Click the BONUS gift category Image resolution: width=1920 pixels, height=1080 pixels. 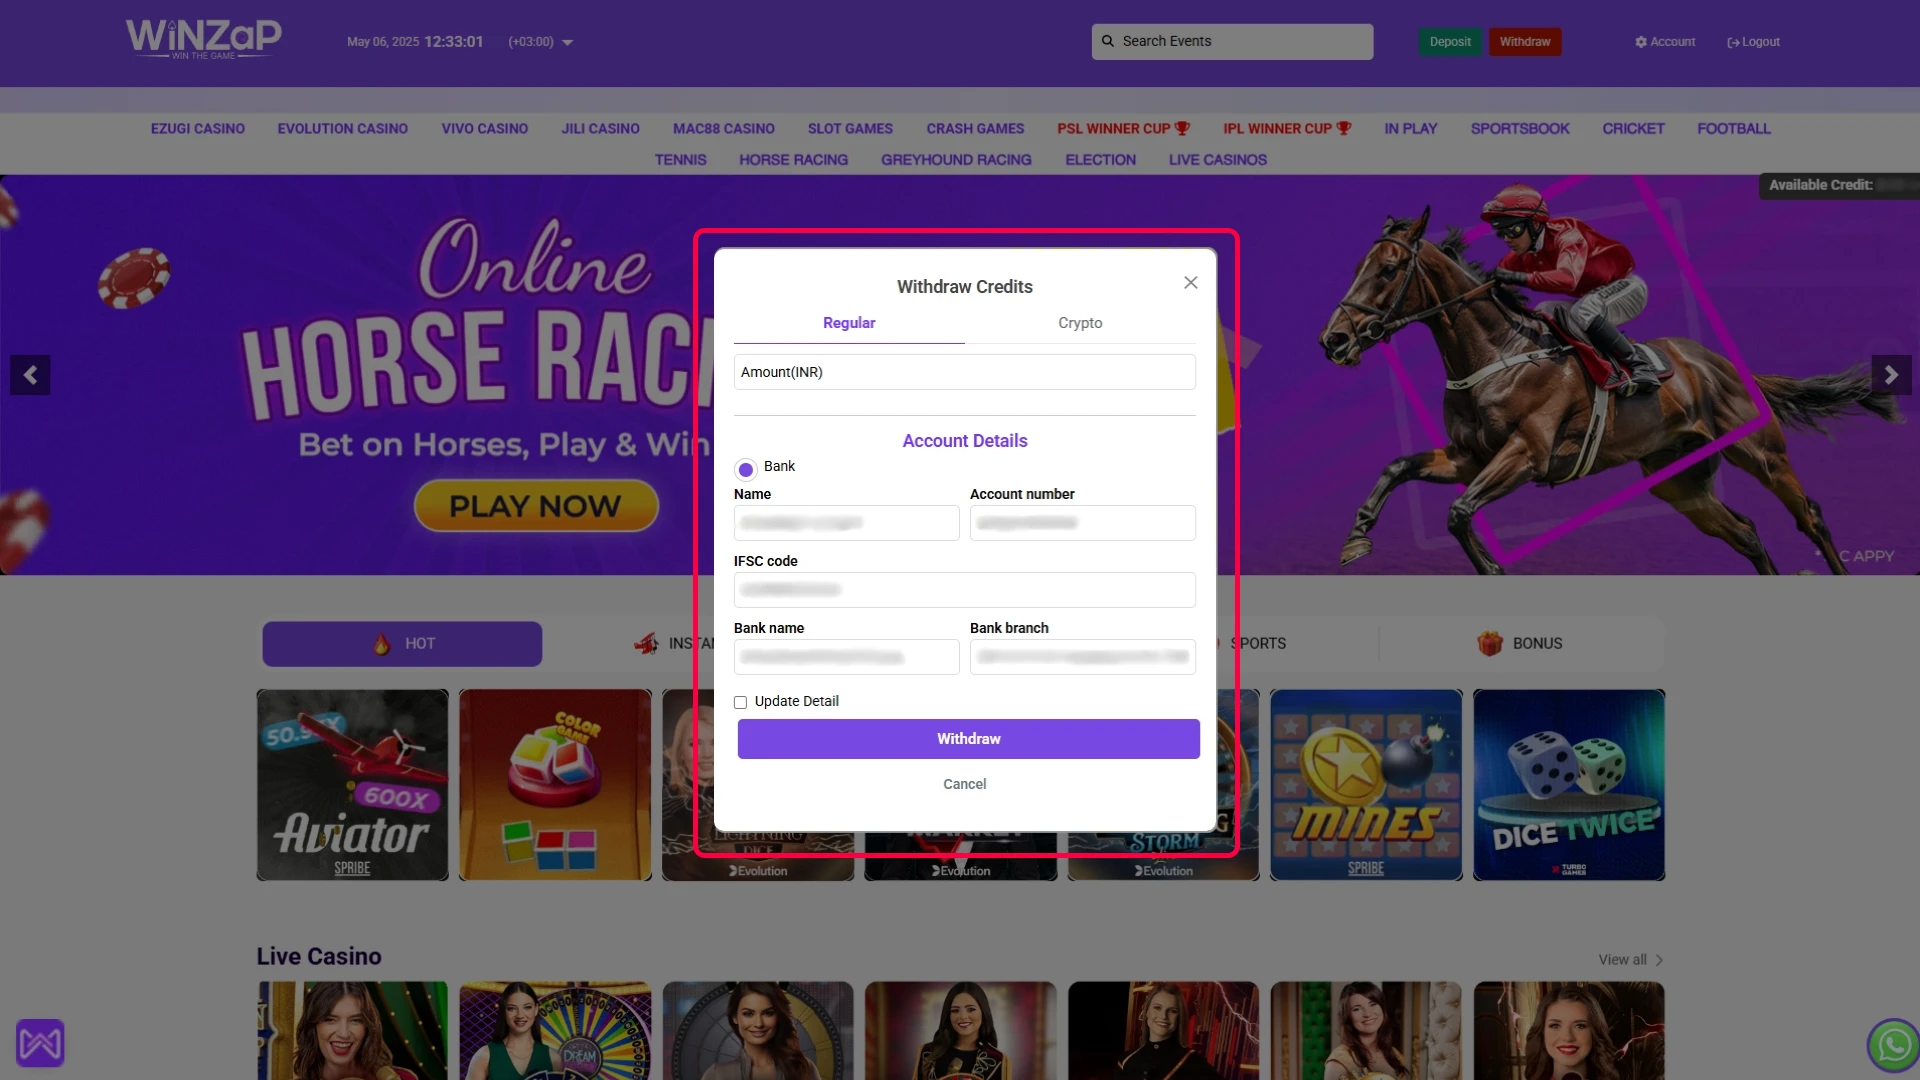click(x=1520, y=644)
